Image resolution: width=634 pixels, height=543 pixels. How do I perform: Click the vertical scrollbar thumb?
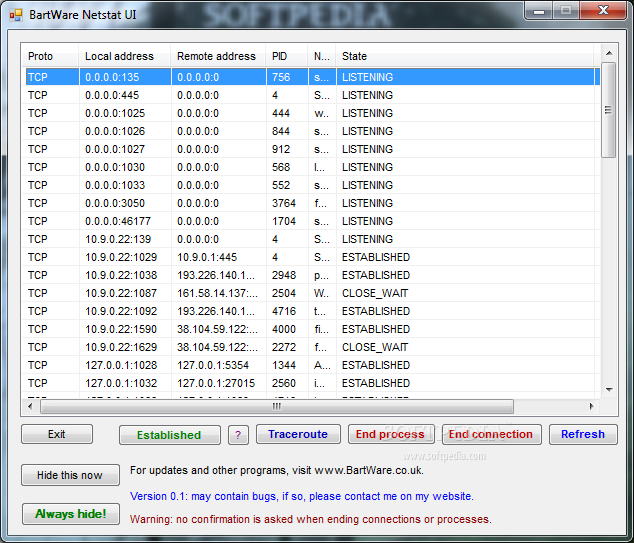pyautogui.click(x=609, y=110)
